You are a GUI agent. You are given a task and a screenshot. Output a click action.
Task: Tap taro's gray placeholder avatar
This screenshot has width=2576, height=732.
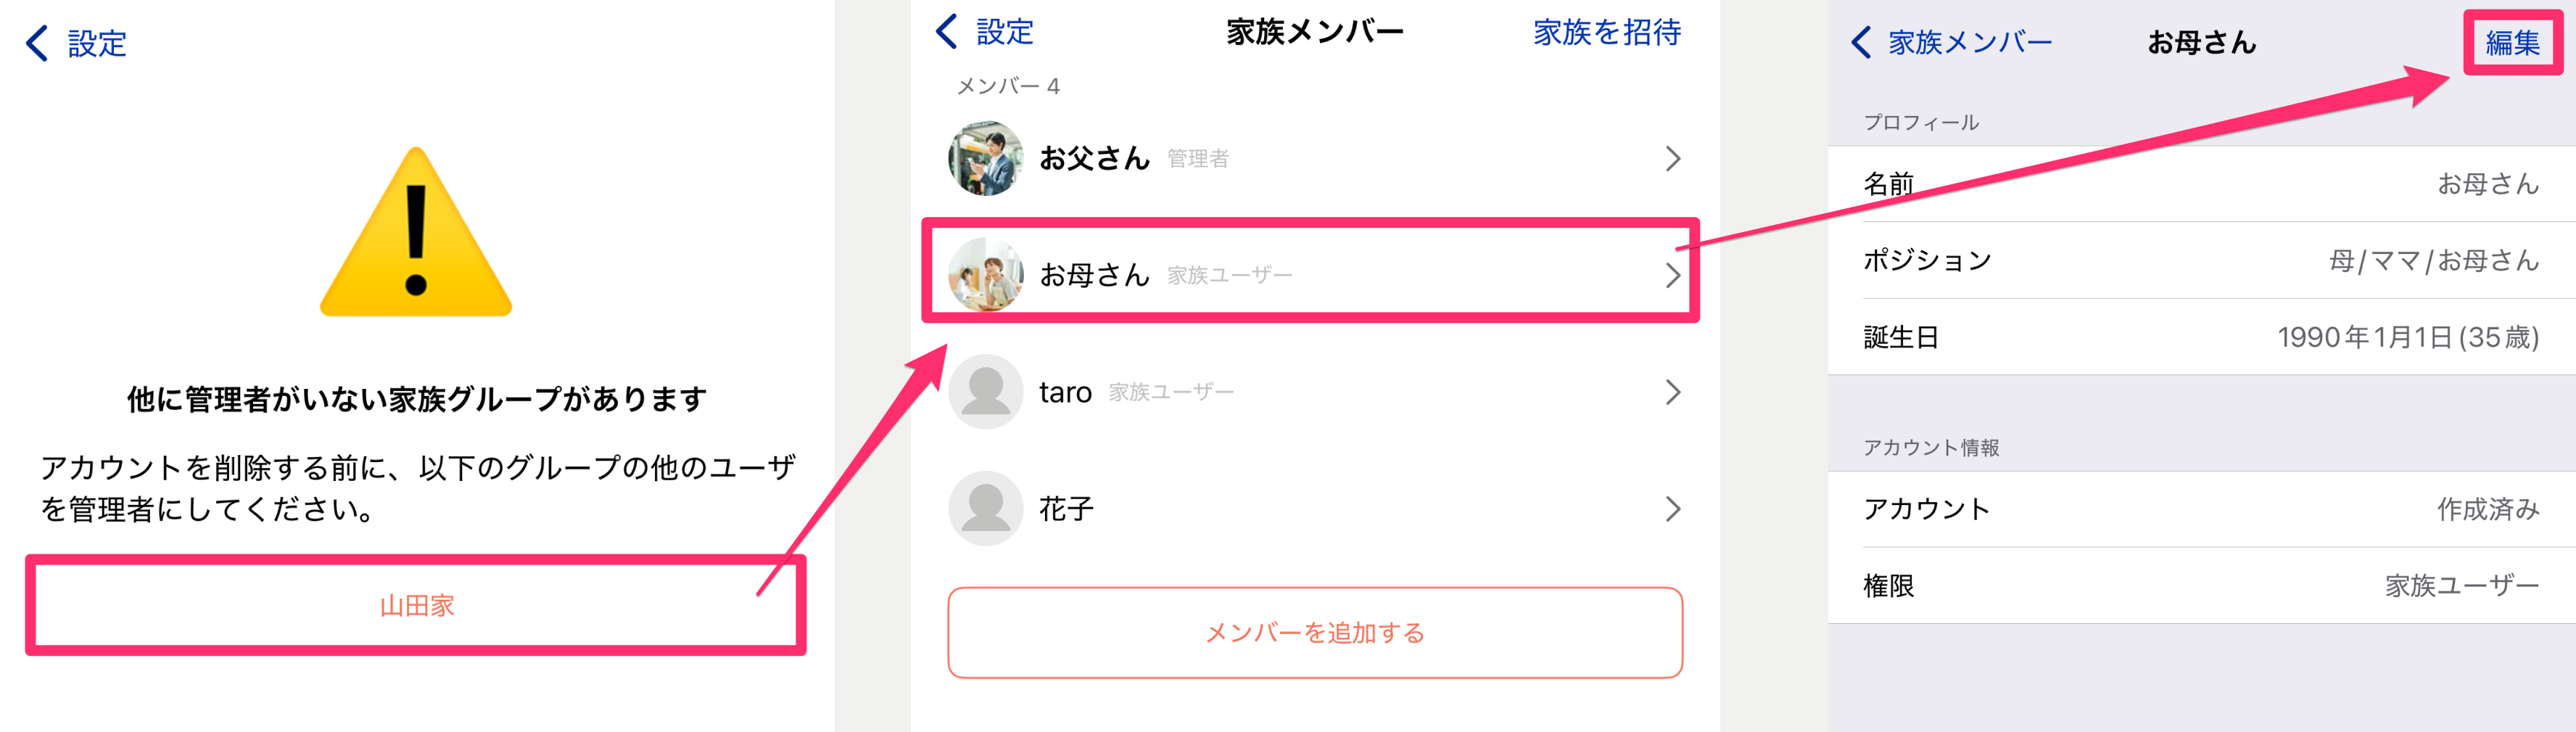coord(985,392)
